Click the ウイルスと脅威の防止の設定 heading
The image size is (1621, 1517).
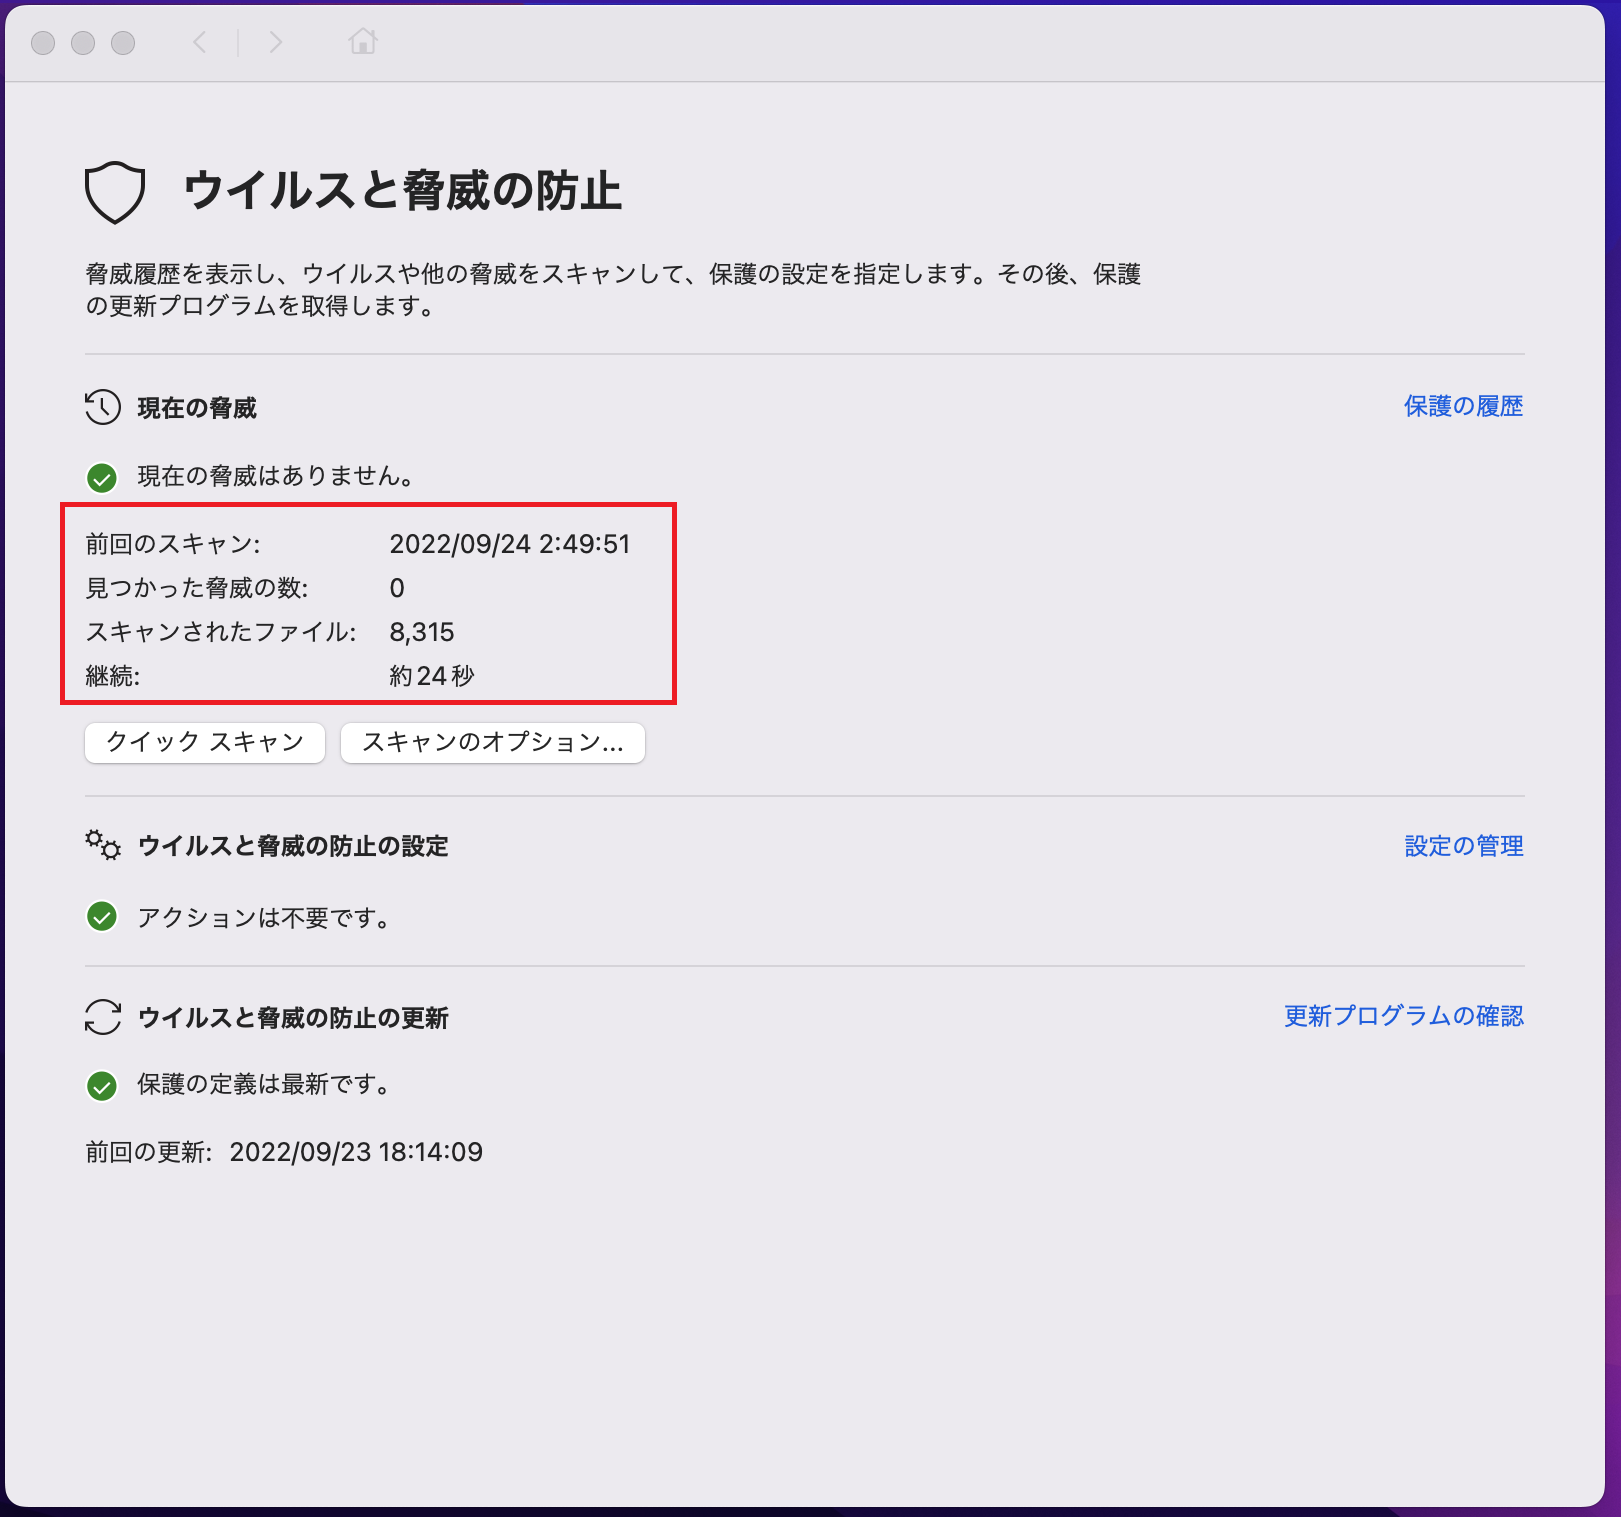[x=293, y=846]
